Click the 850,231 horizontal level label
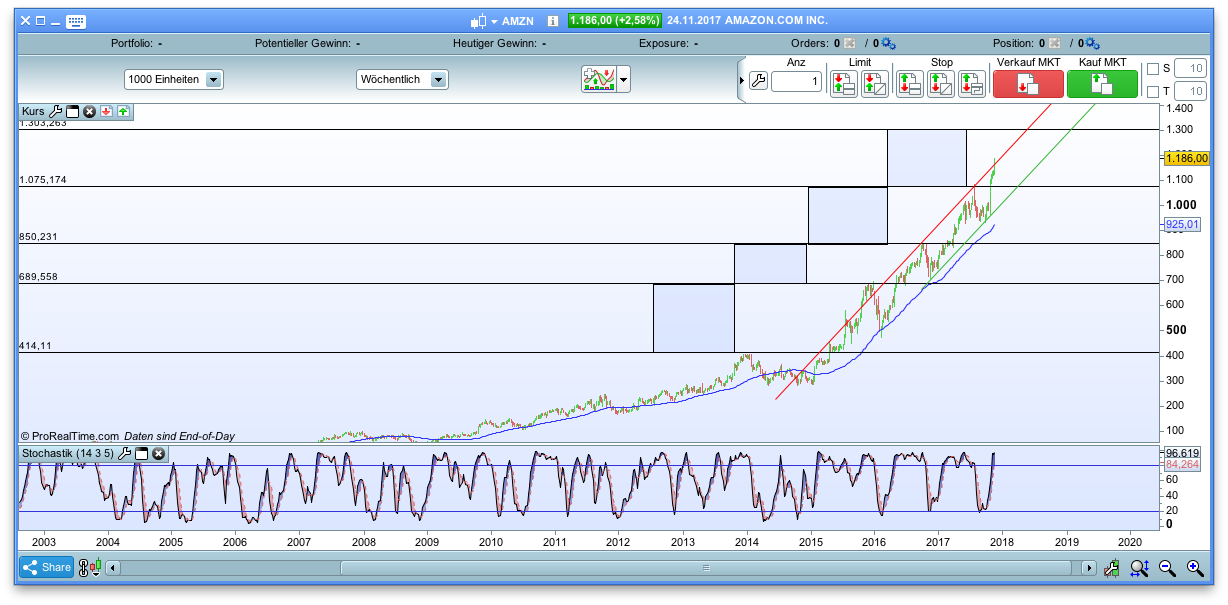Image resolution: width=1228 pixels, height=605 pixels. pyautogui.click(x=38, y=237)
